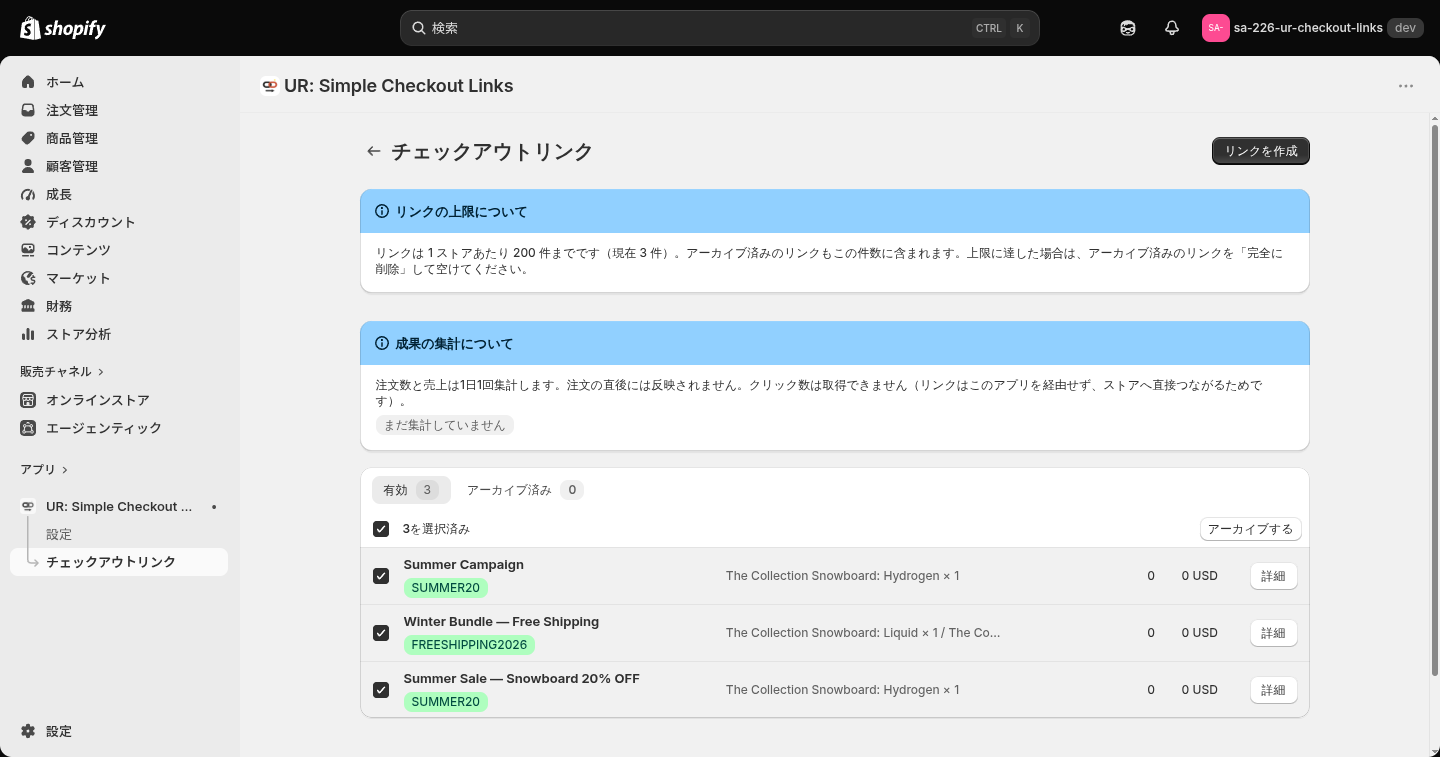Click the エージェンティック channel icon
1440x757 pixels.
[x=28, y=428]
